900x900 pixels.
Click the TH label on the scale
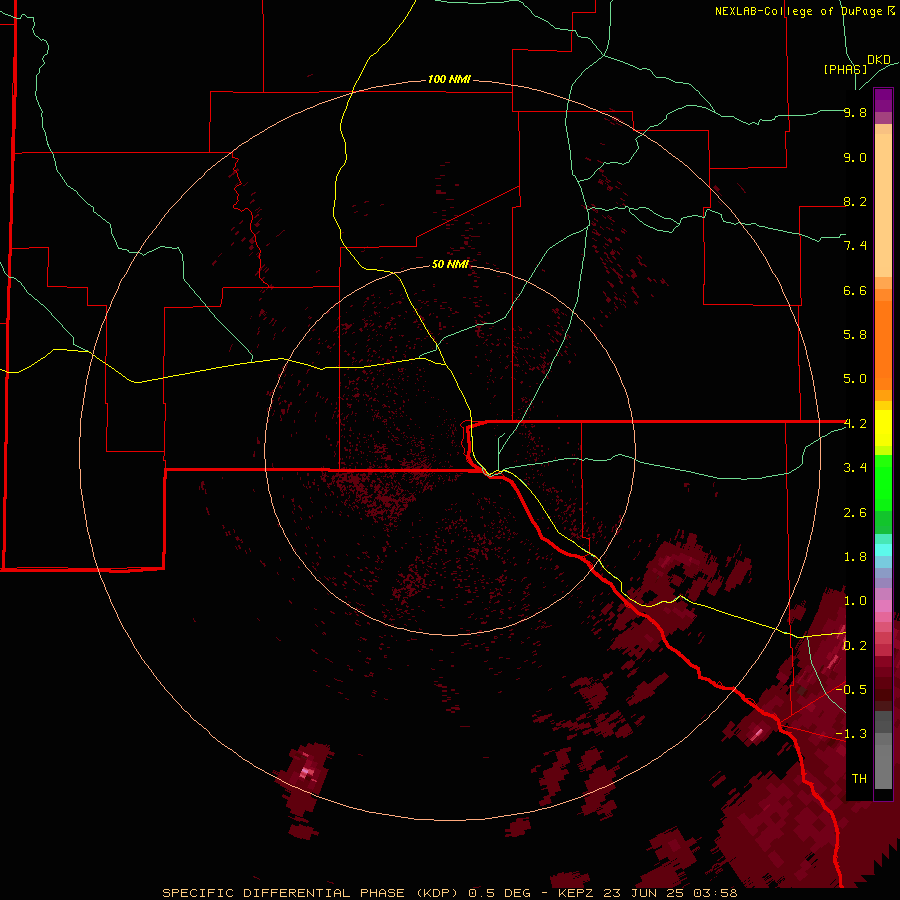[859, 779]
